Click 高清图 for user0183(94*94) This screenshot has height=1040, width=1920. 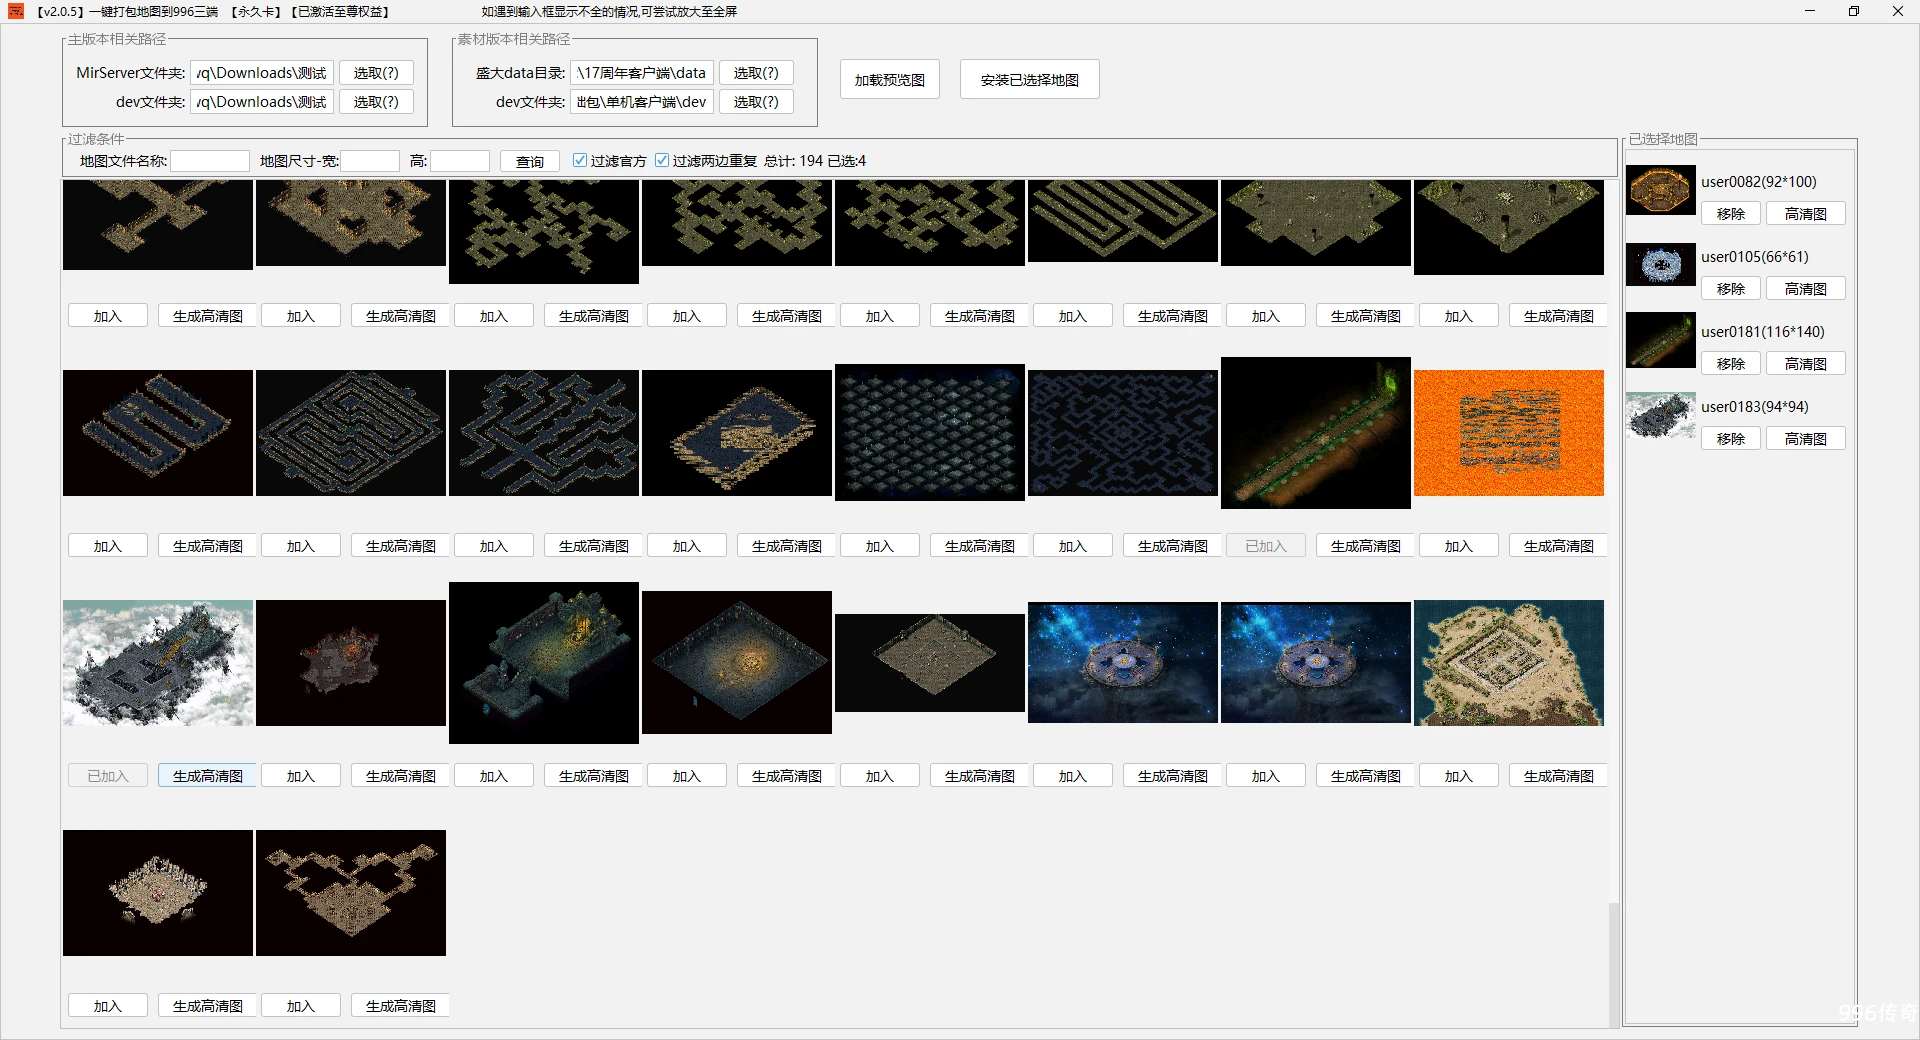point(1806,439)
